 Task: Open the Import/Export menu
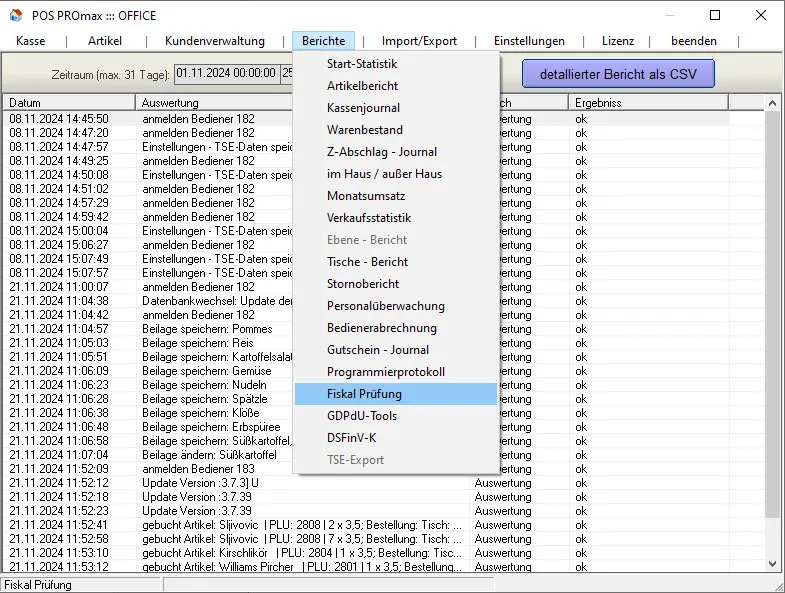(419, 41)
